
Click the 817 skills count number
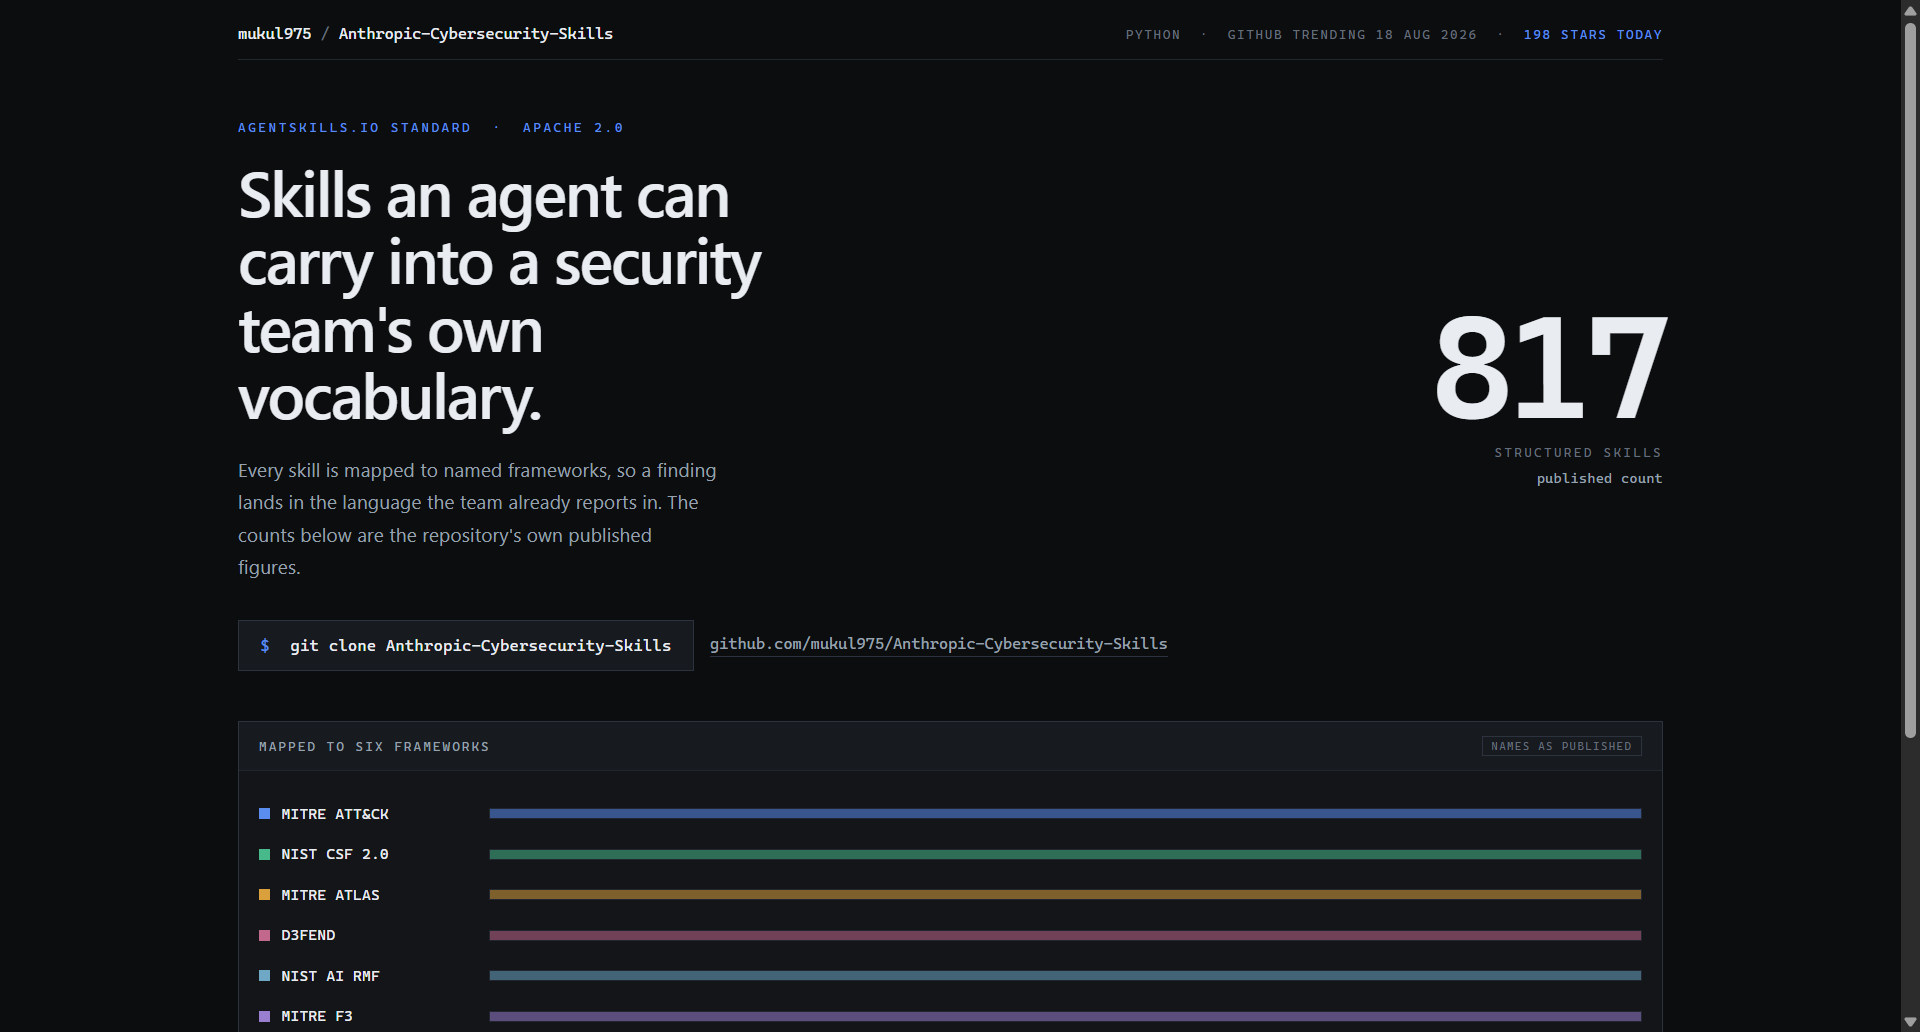[1550, 369]
